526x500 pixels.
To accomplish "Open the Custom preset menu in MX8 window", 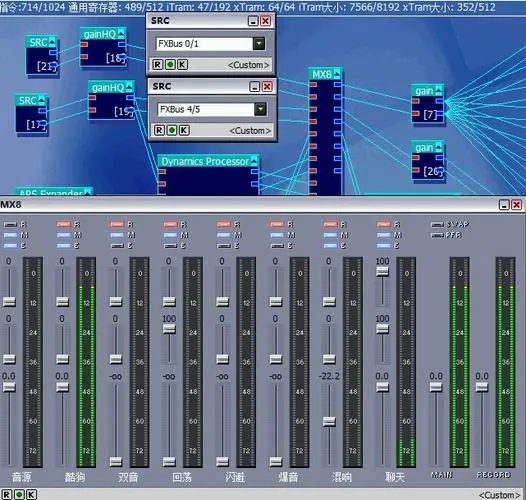I will coord(500,495).
